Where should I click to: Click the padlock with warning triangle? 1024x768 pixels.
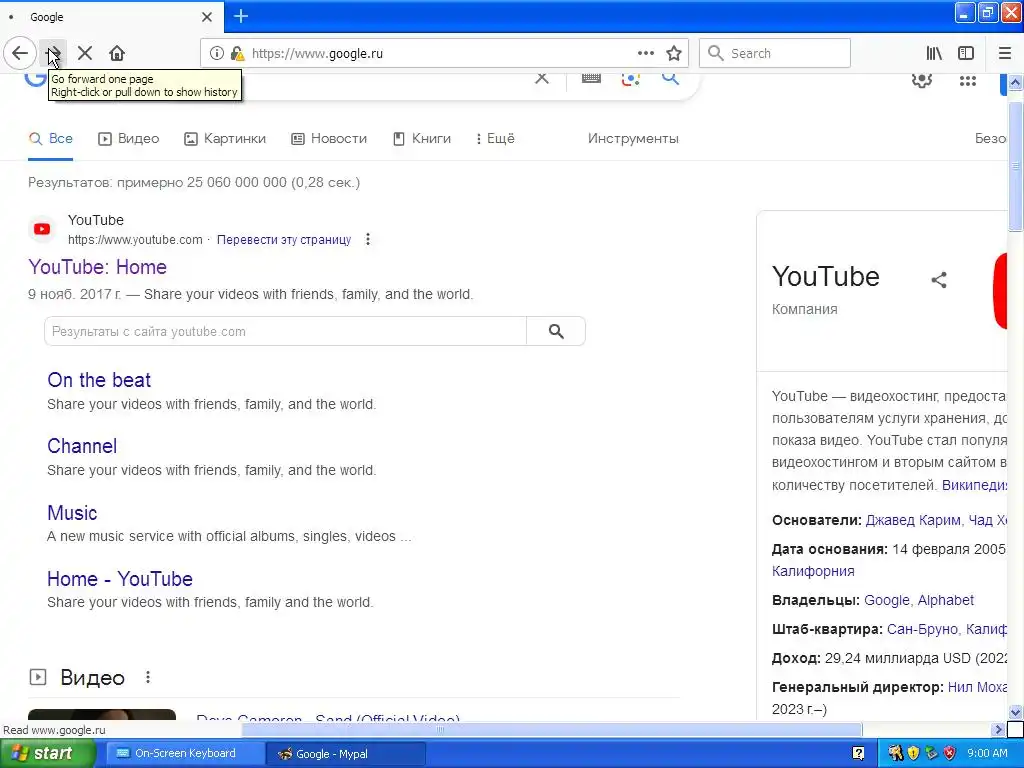coord(237,54)
